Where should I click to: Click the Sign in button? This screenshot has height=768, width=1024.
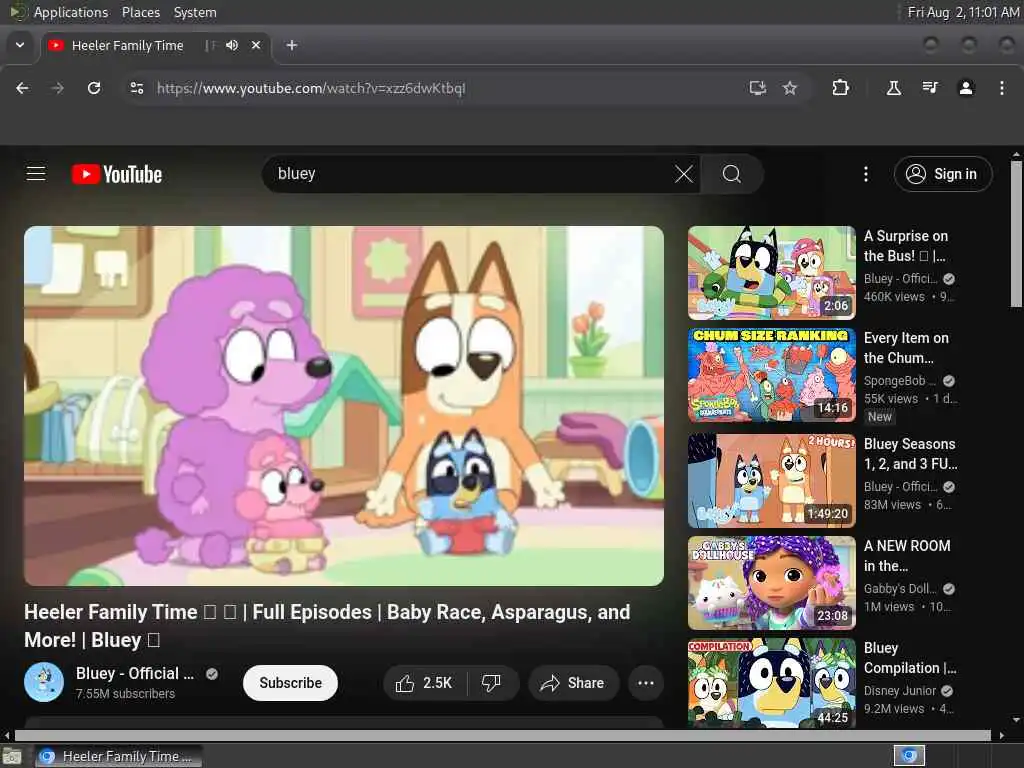tap(943, 174)
